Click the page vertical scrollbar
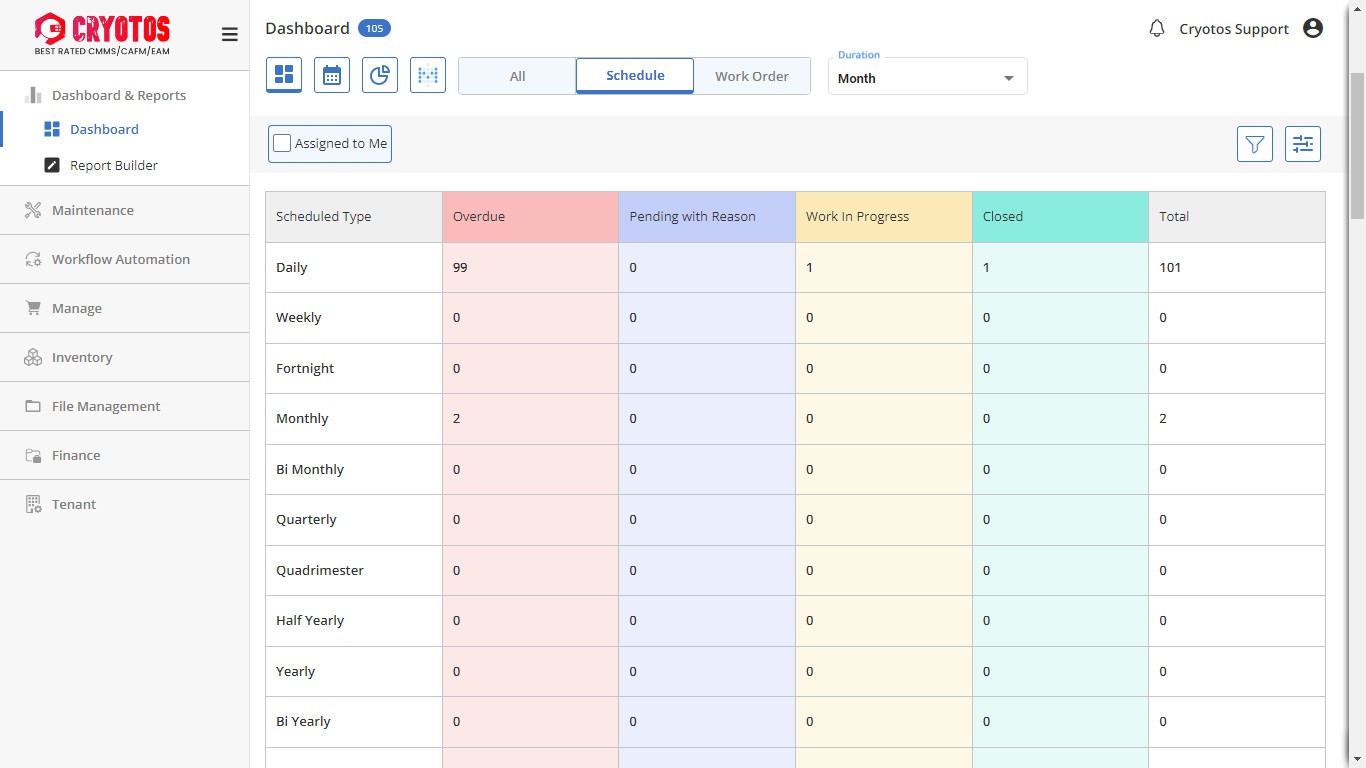The width and height of the screenshot is (1366, 768). [x=1357, y=145]
